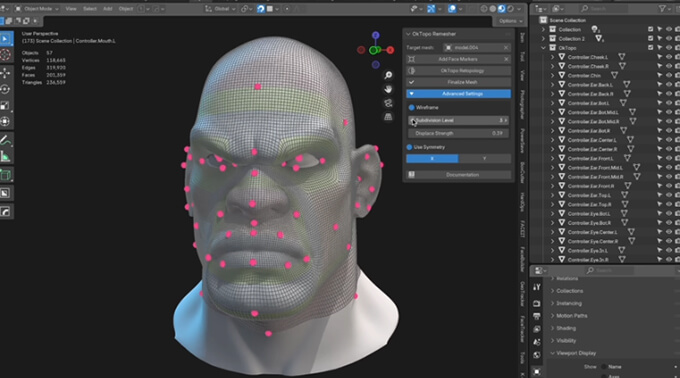Image resolution: width=680 pixels, height=378 pixels.
Task: Click the pan view hand icon
Action: tap(388, 89)
